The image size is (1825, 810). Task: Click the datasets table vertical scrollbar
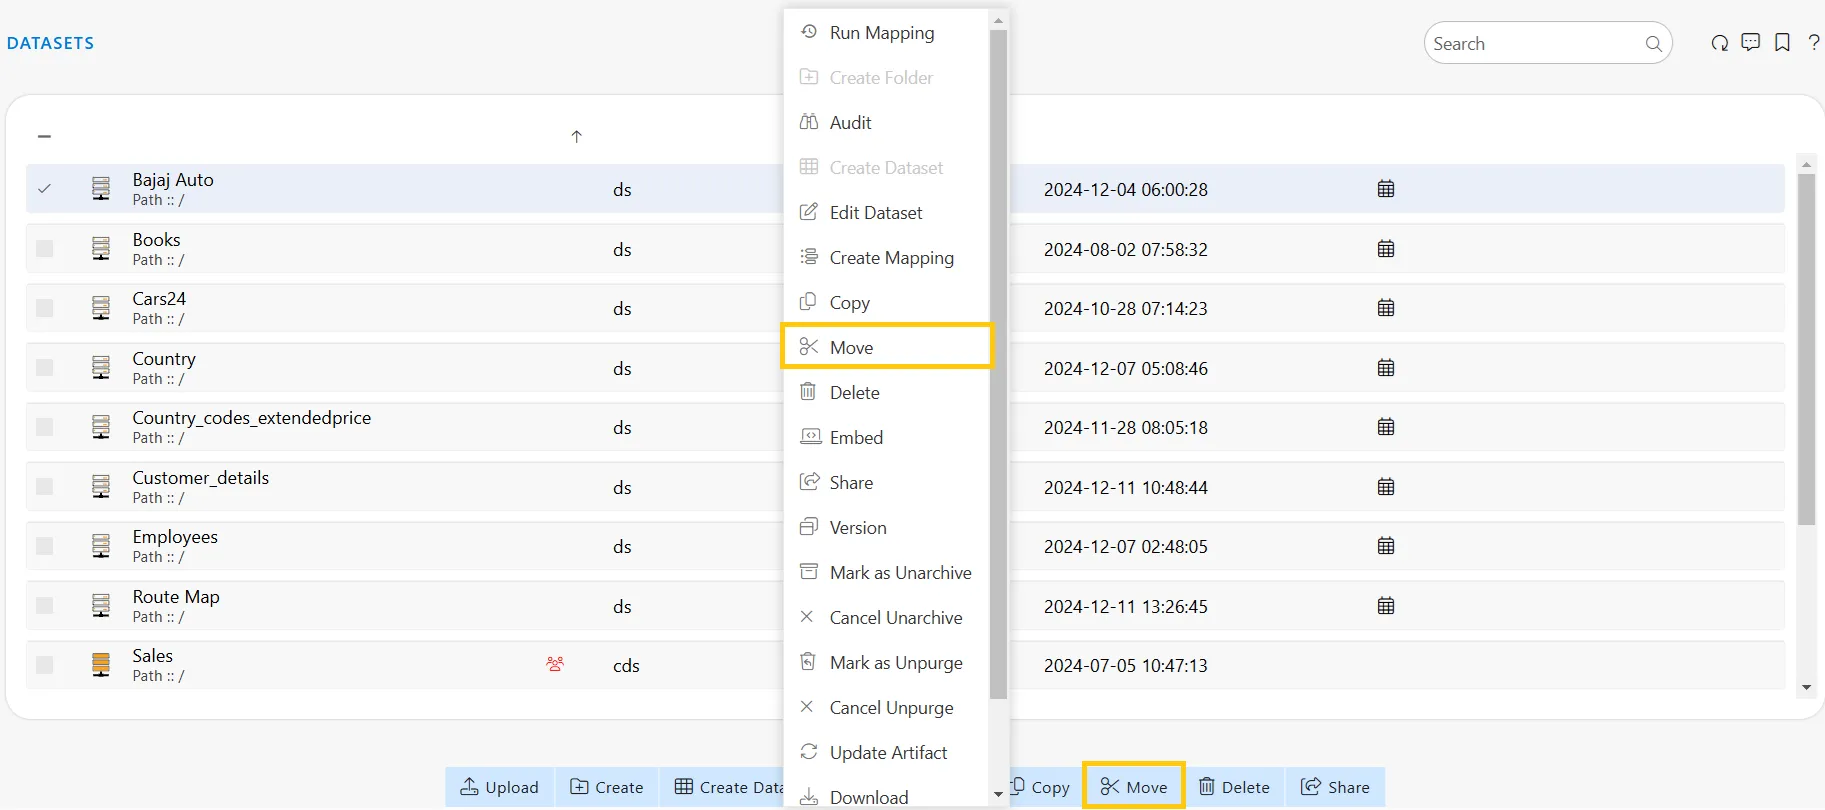point(1806,349)
